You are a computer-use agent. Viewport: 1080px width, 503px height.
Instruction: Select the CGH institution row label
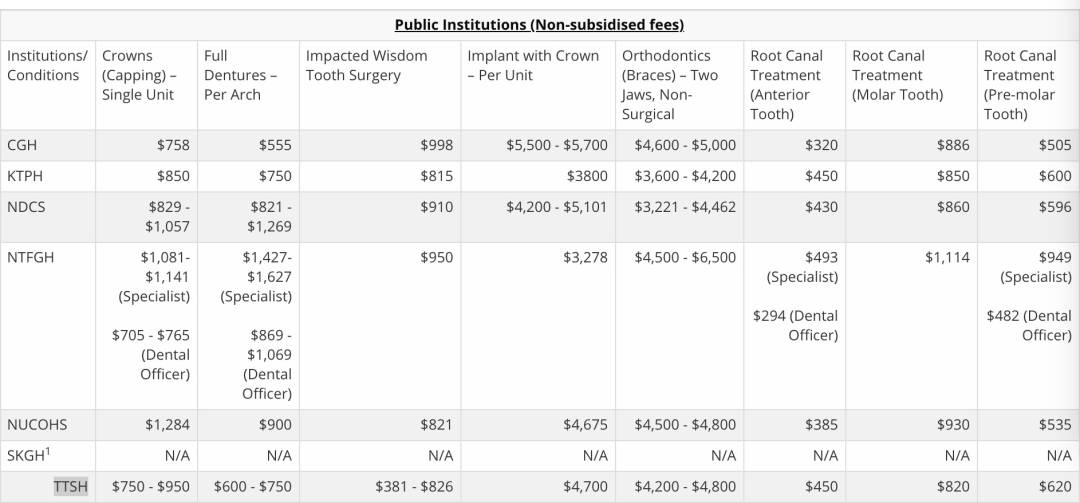click(x=23, y=145)
